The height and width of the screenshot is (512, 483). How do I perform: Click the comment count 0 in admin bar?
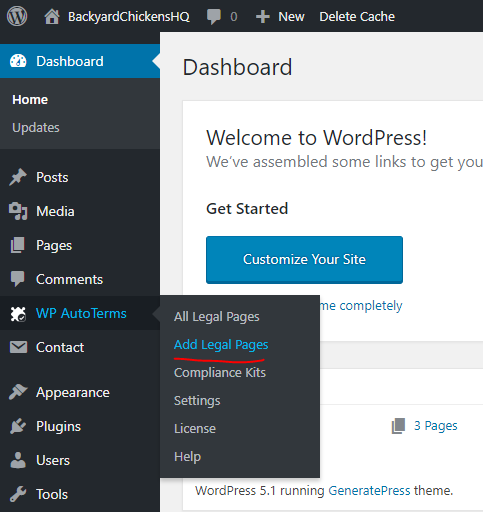click(x=234, y=17)
